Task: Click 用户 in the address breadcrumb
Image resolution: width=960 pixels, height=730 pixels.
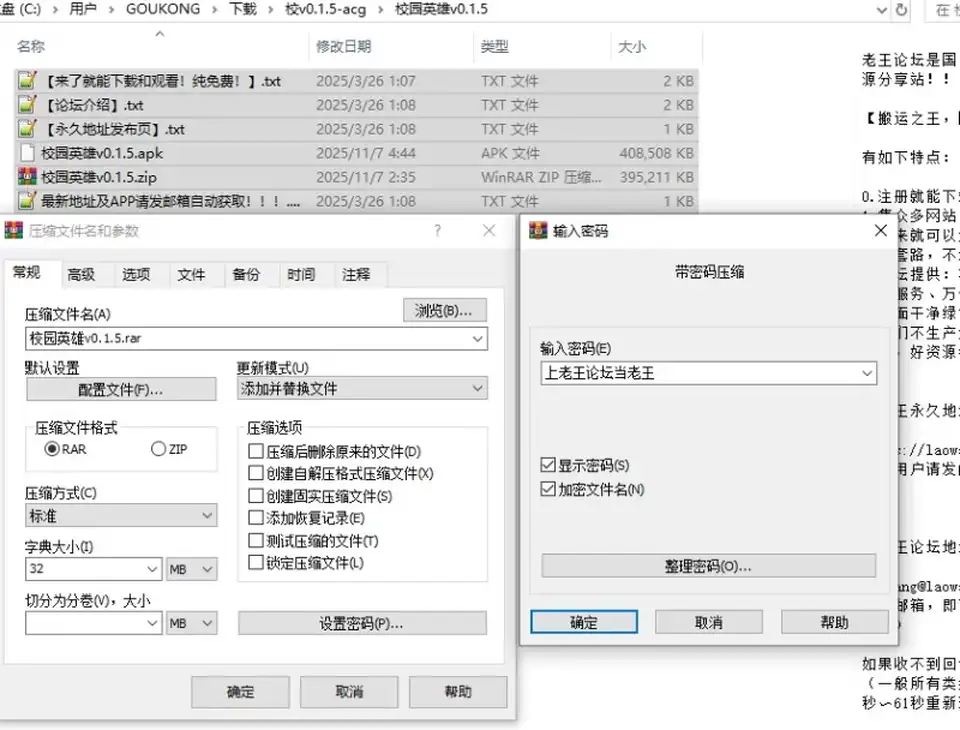Action: tap(83, 9)
